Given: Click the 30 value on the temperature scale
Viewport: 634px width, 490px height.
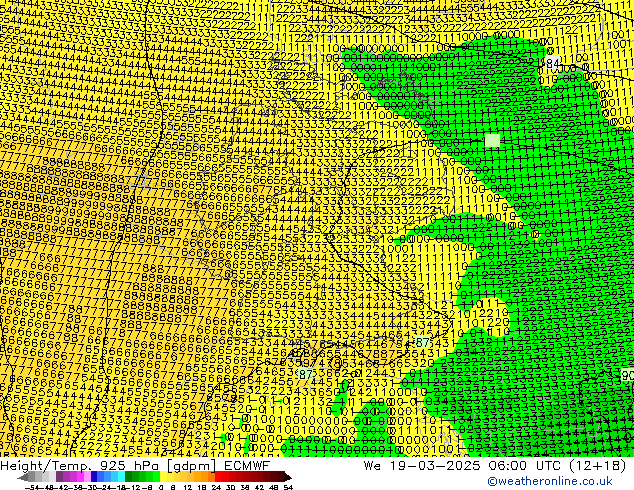Looking at the screenshot, I should (x=230, y=487).
